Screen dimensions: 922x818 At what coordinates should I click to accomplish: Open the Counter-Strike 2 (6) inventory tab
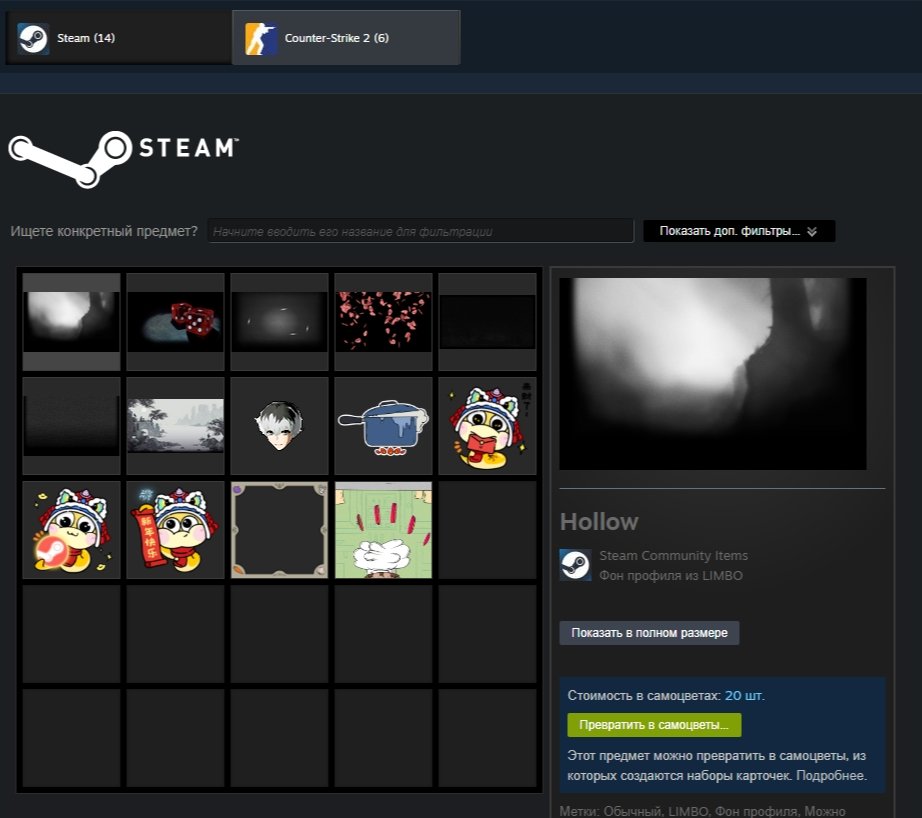(x=346, y=38)
